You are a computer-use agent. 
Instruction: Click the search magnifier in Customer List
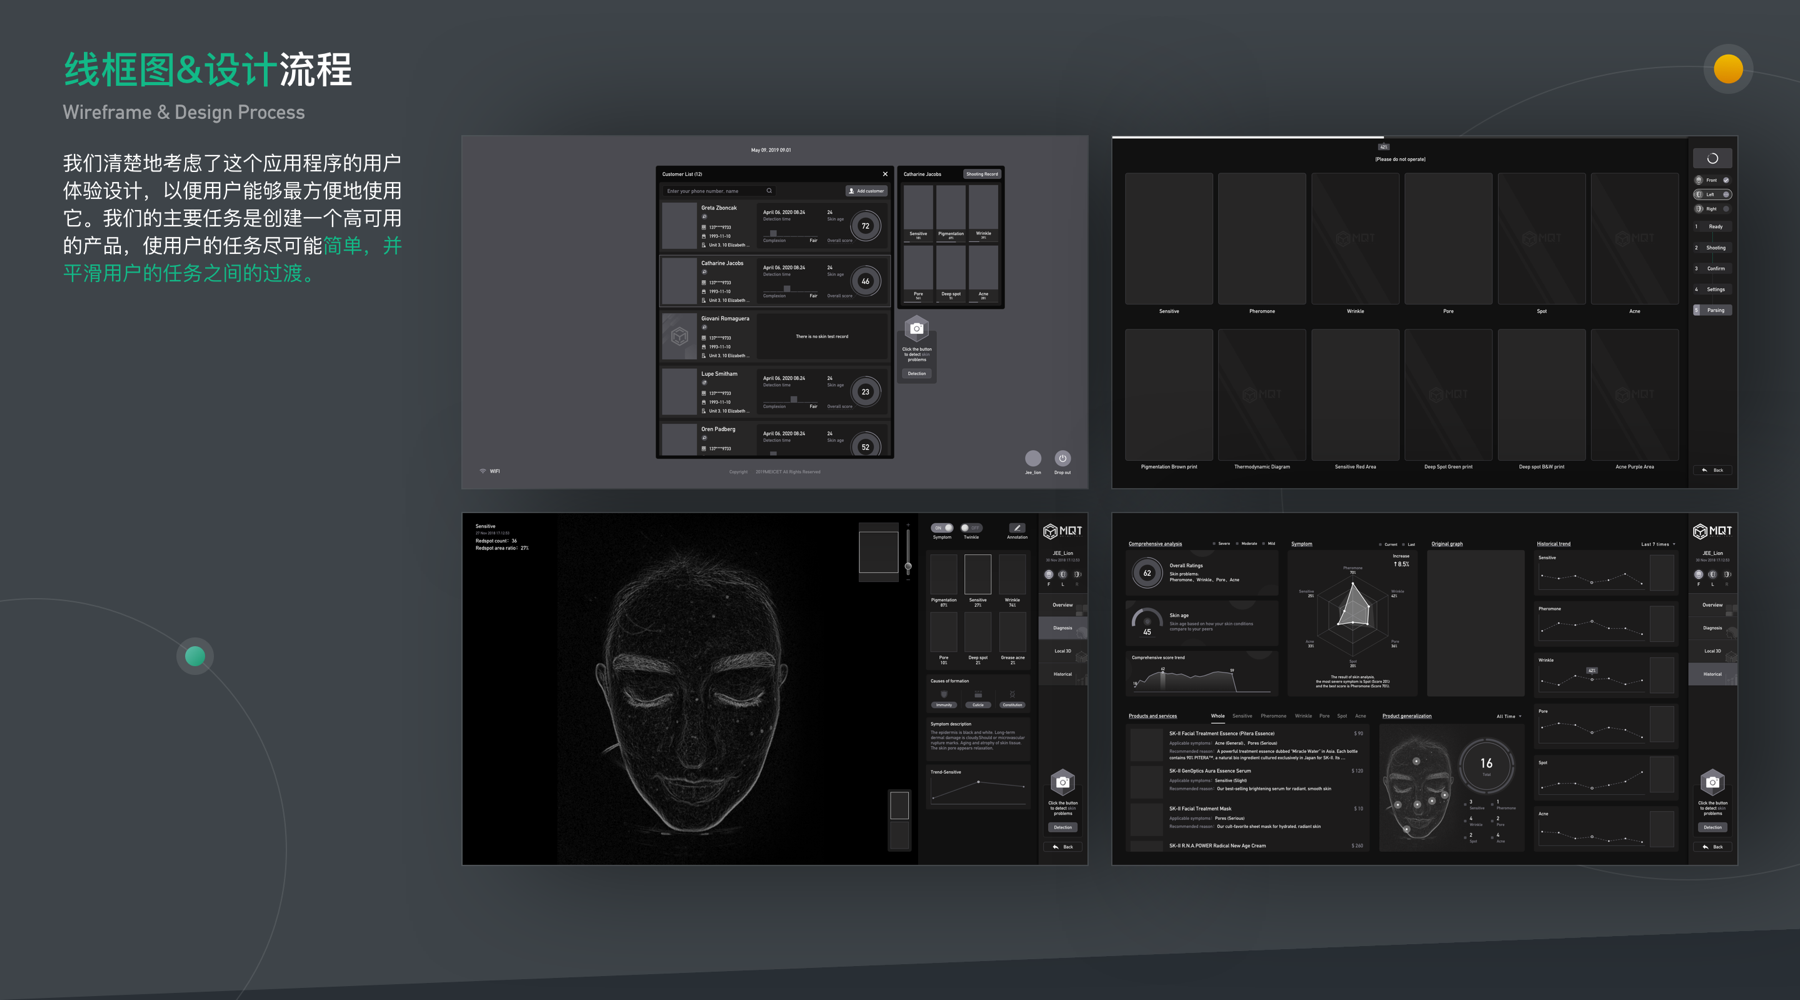(x=769, y=191)
